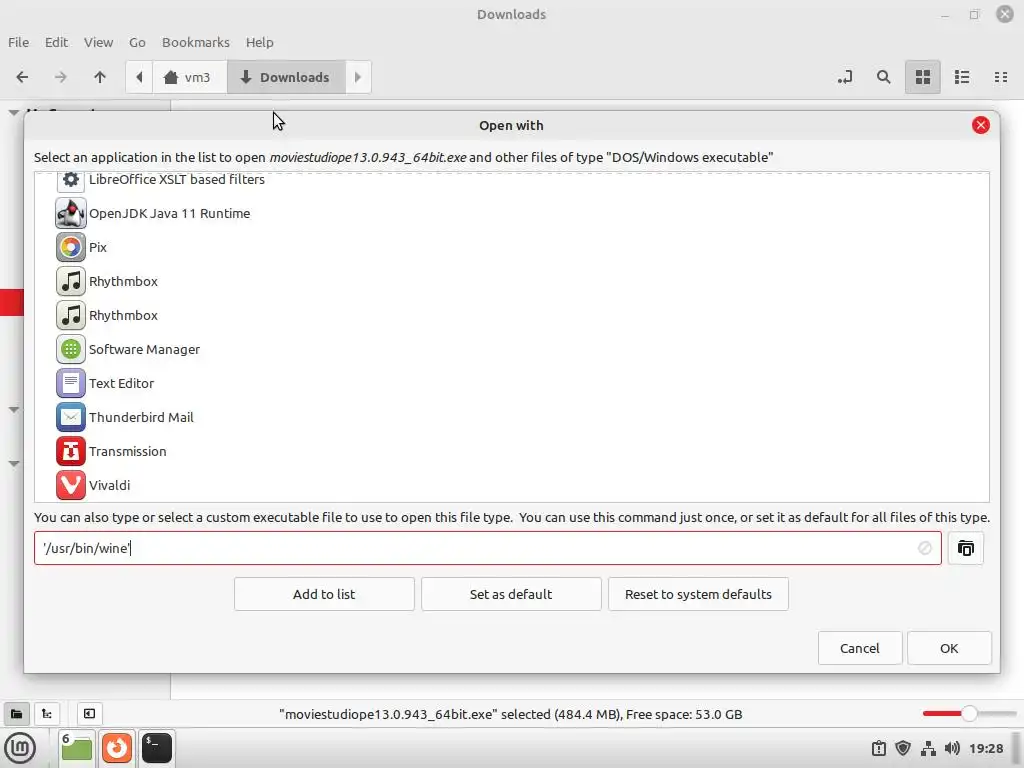
Task: Open file manager from the taskbar
Action: (76, 748)
